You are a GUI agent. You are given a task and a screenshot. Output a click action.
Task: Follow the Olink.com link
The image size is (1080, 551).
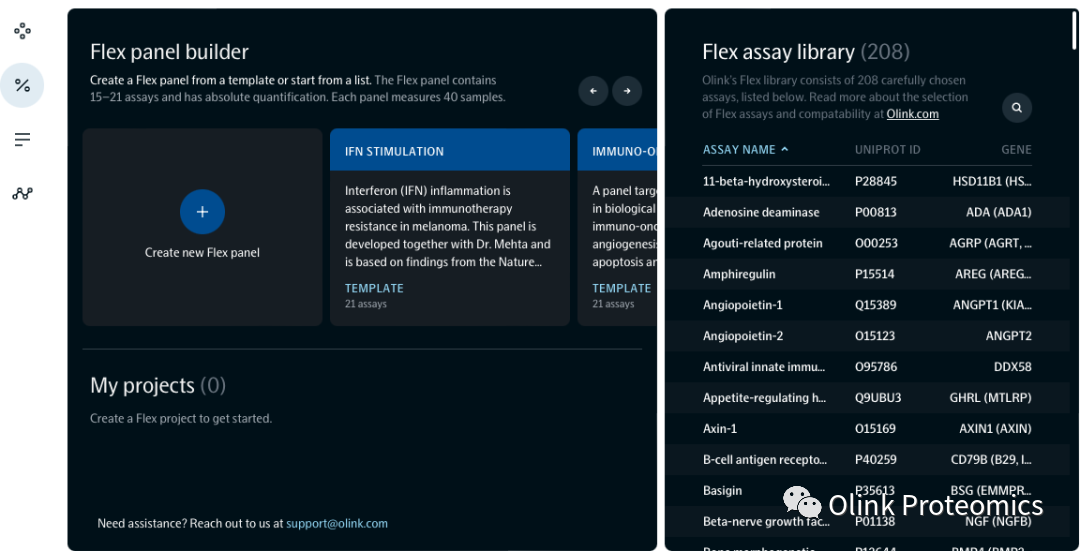[x=912, y=114]
